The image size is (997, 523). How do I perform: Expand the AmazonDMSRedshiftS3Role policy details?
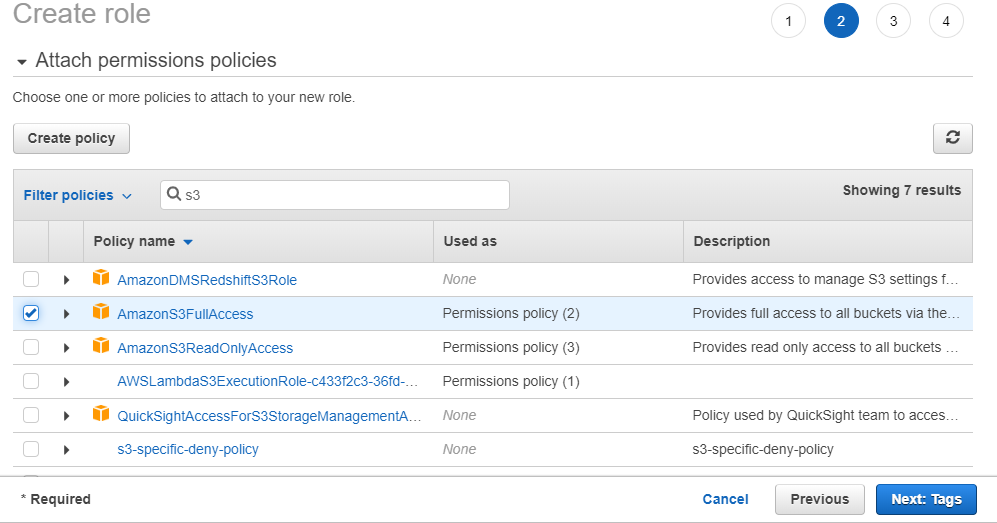click(x=66, y=280)
